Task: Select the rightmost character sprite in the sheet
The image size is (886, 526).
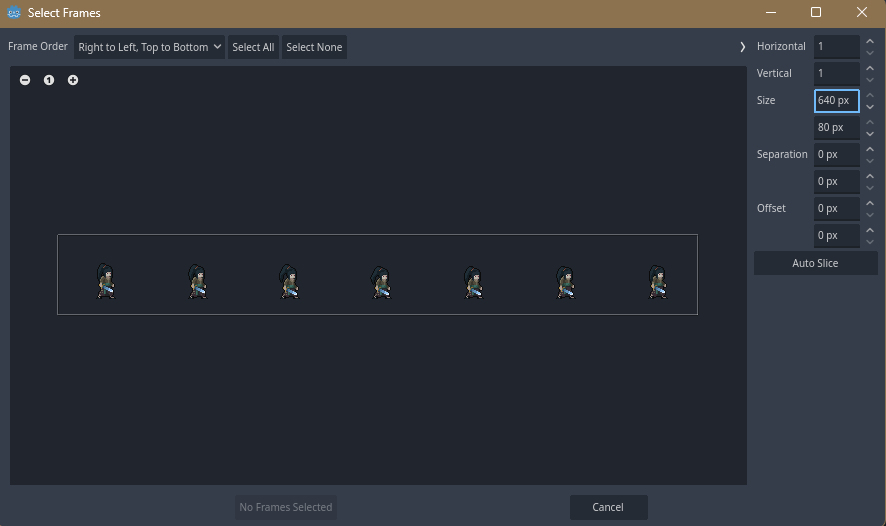Action: click(x=658, y=282)
